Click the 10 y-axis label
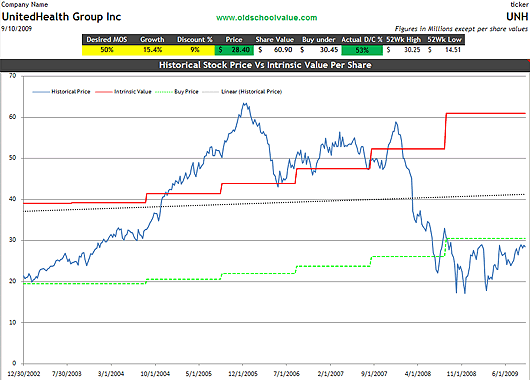This screenshot has width=530, height=380. coord(13,322)
